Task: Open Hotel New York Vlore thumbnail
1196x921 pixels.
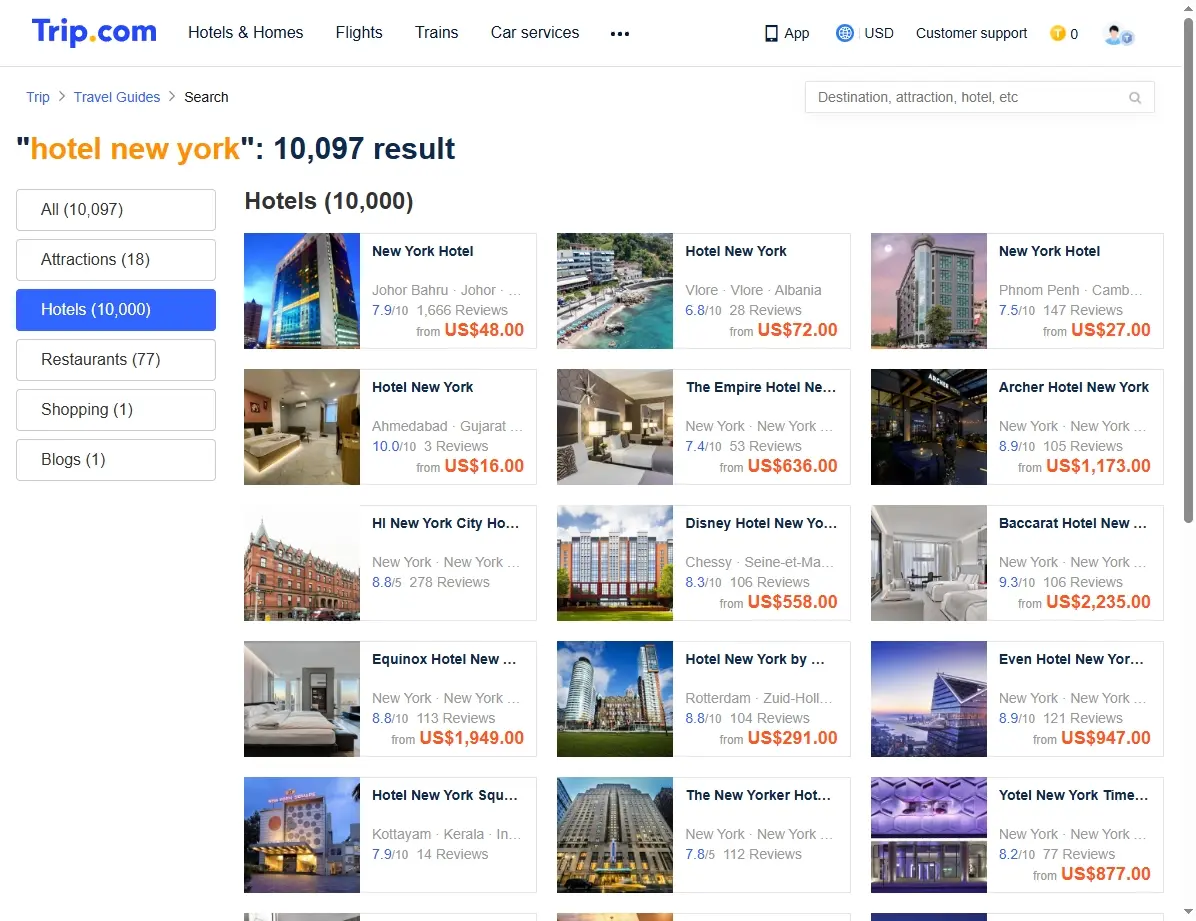Action: point(615,291)
